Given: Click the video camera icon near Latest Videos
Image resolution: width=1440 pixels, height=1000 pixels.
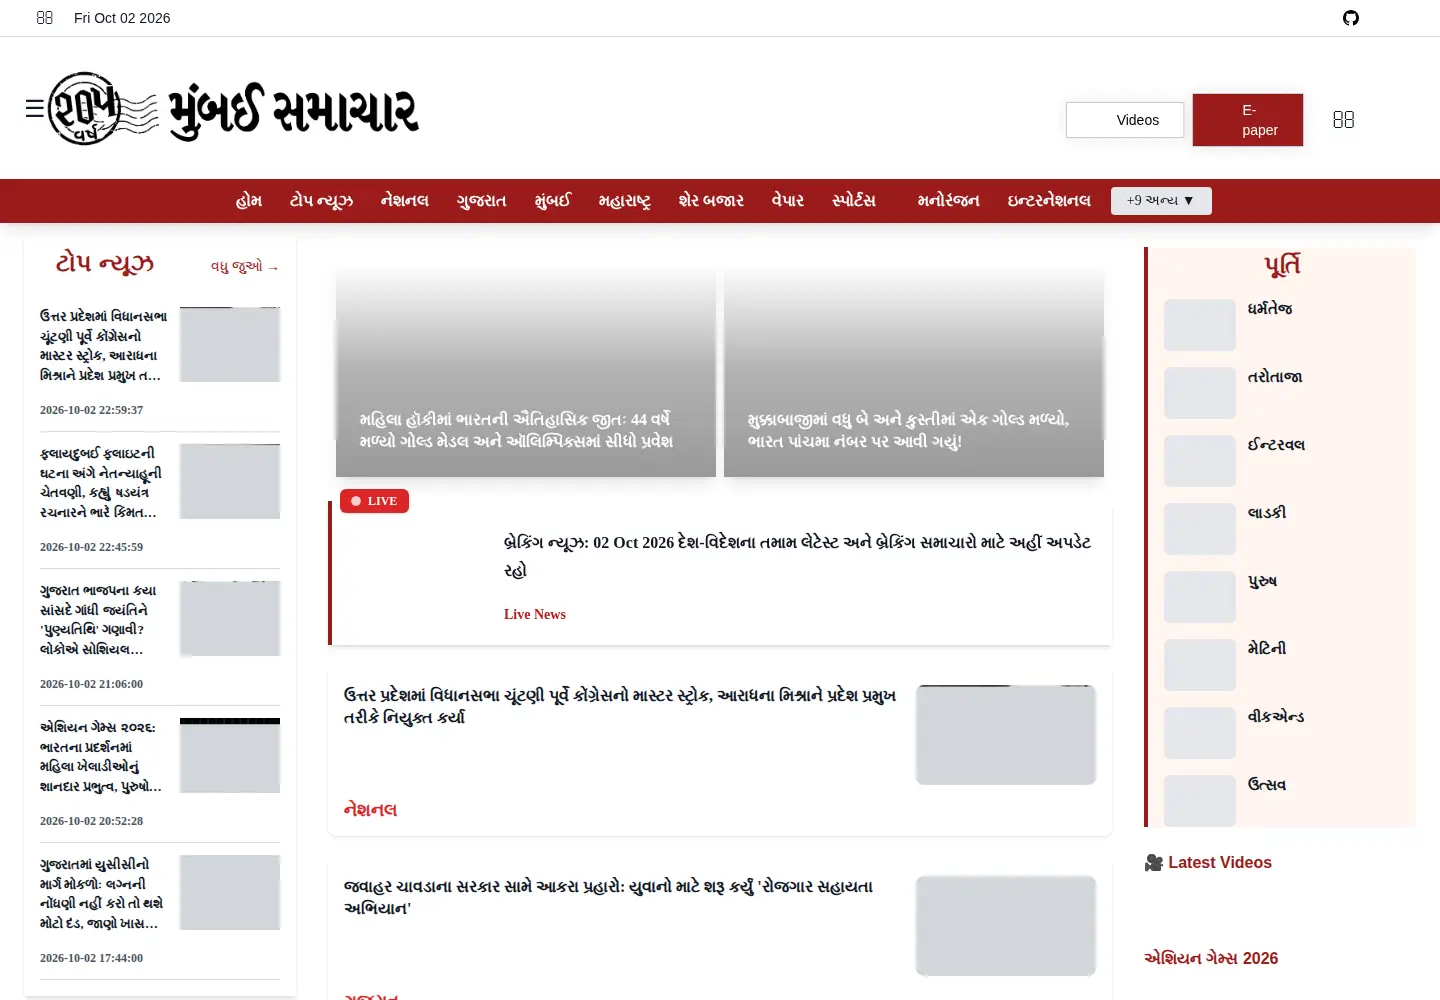Looking at the screenshot, I should pyautogui.click(x=1154, y=863).
